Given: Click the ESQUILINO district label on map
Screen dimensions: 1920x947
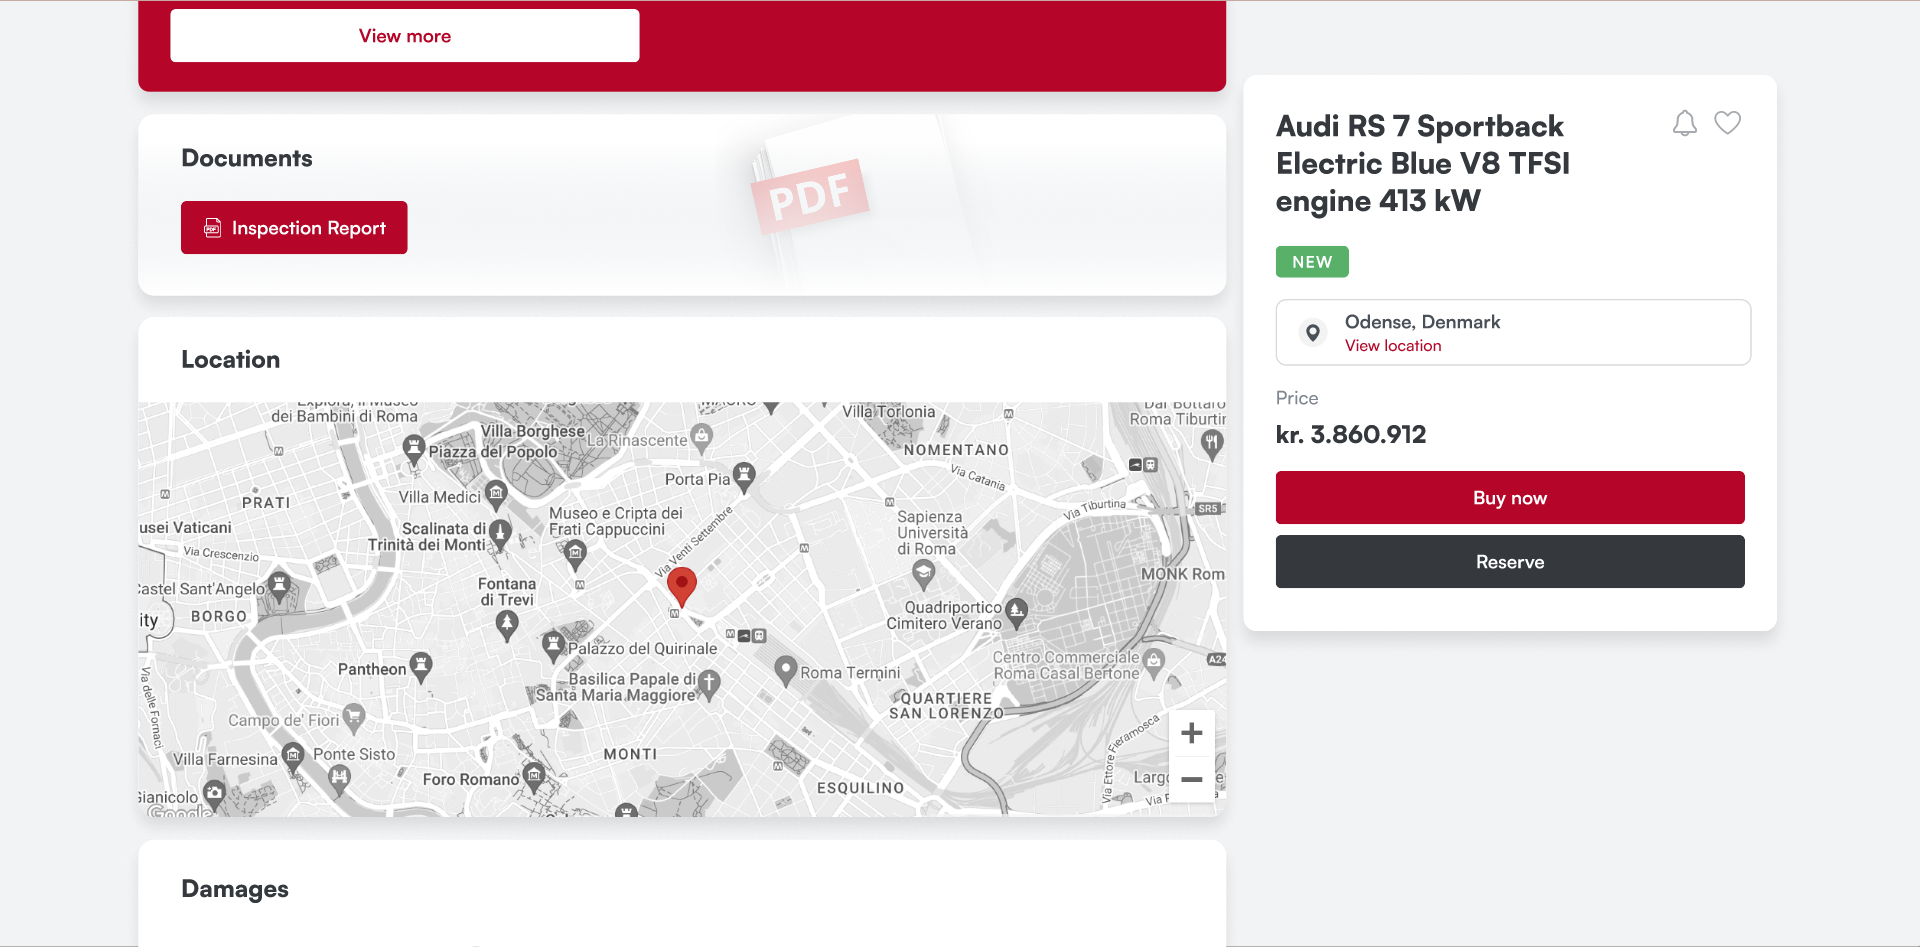Looking at the screenshot, I should point(861,788).
